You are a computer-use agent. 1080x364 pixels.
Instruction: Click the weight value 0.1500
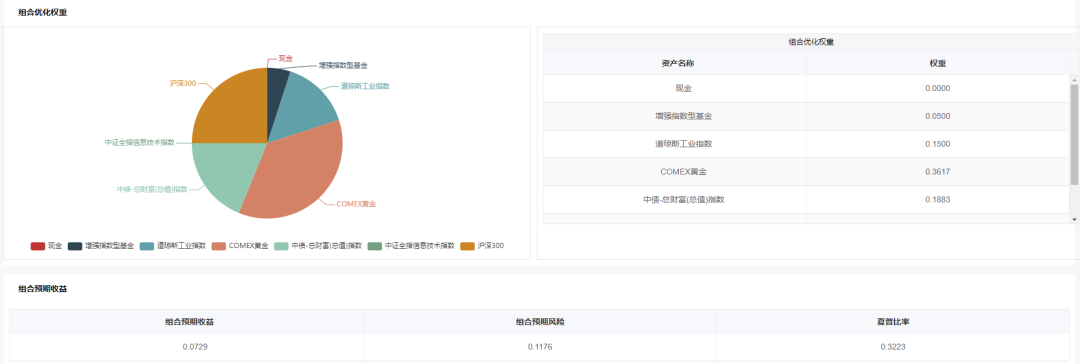click(x=938, y=144)
